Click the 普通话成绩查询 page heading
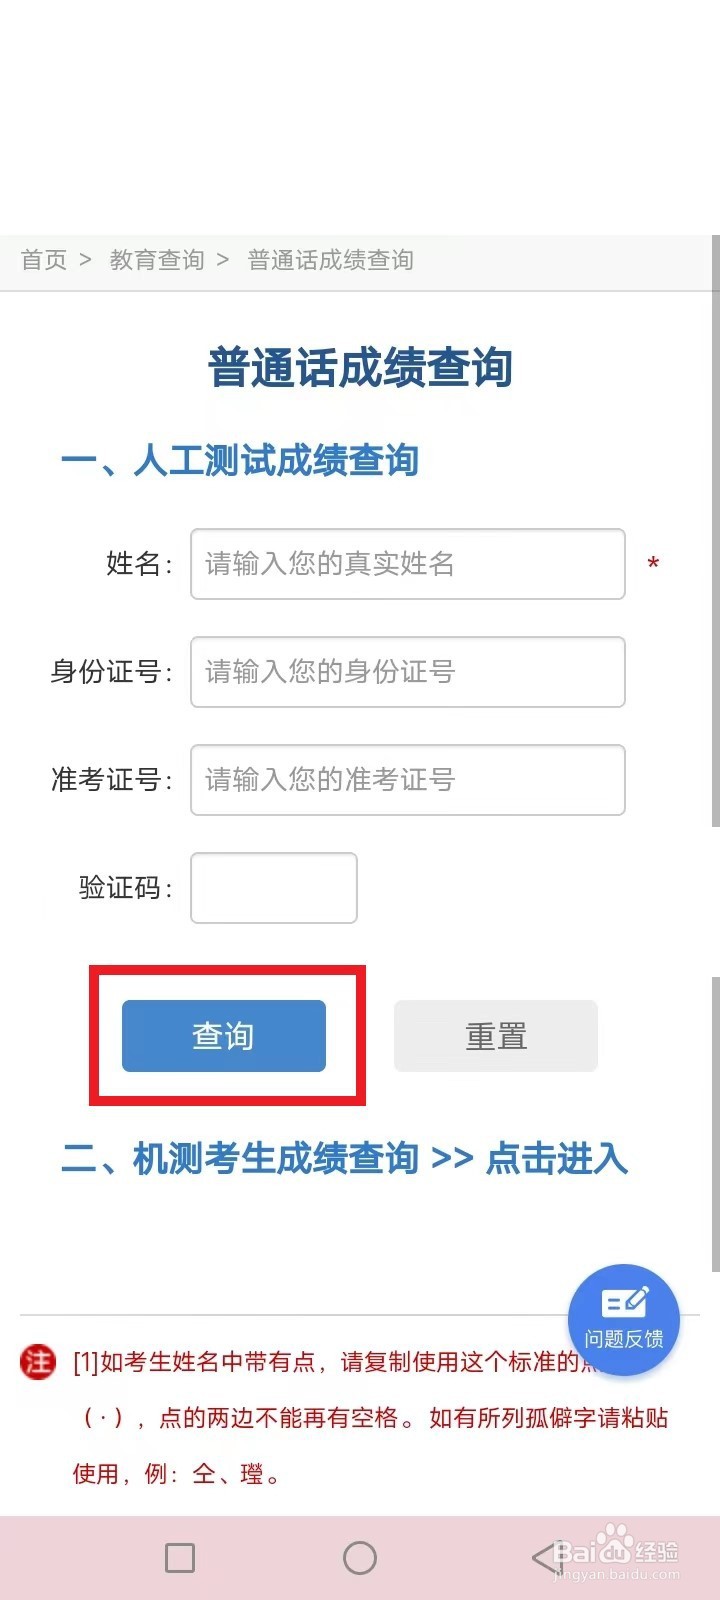720x1600 pixels. click(x=360, y=368)
